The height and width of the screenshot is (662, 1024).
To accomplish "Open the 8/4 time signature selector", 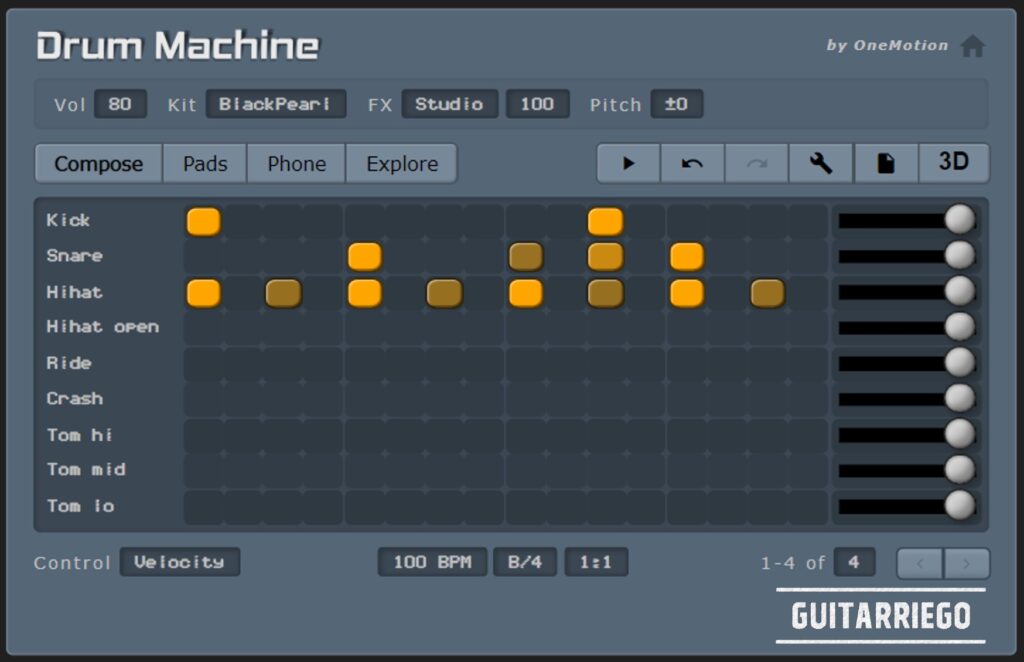I will 525,562.
